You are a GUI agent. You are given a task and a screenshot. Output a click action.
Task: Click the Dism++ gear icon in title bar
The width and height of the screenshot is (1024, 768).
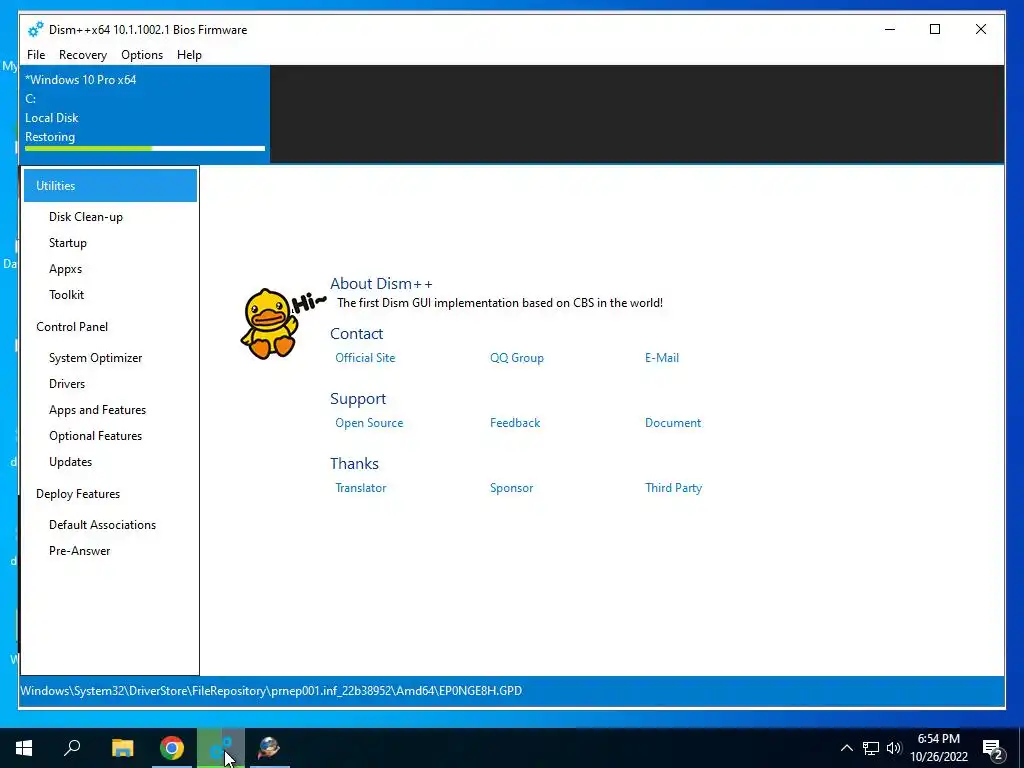(35, 29)
